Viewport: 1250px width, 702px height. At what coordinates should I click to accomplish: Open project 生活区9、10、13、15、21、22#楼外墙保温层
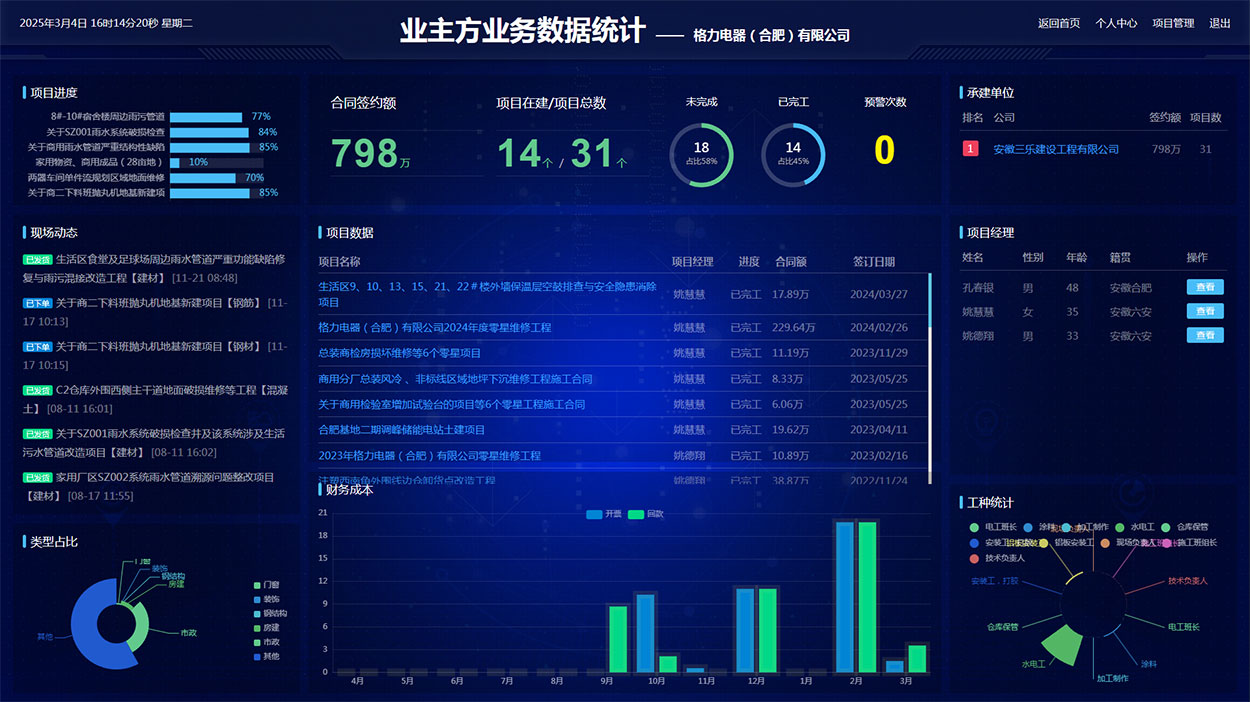click(488, 294)
